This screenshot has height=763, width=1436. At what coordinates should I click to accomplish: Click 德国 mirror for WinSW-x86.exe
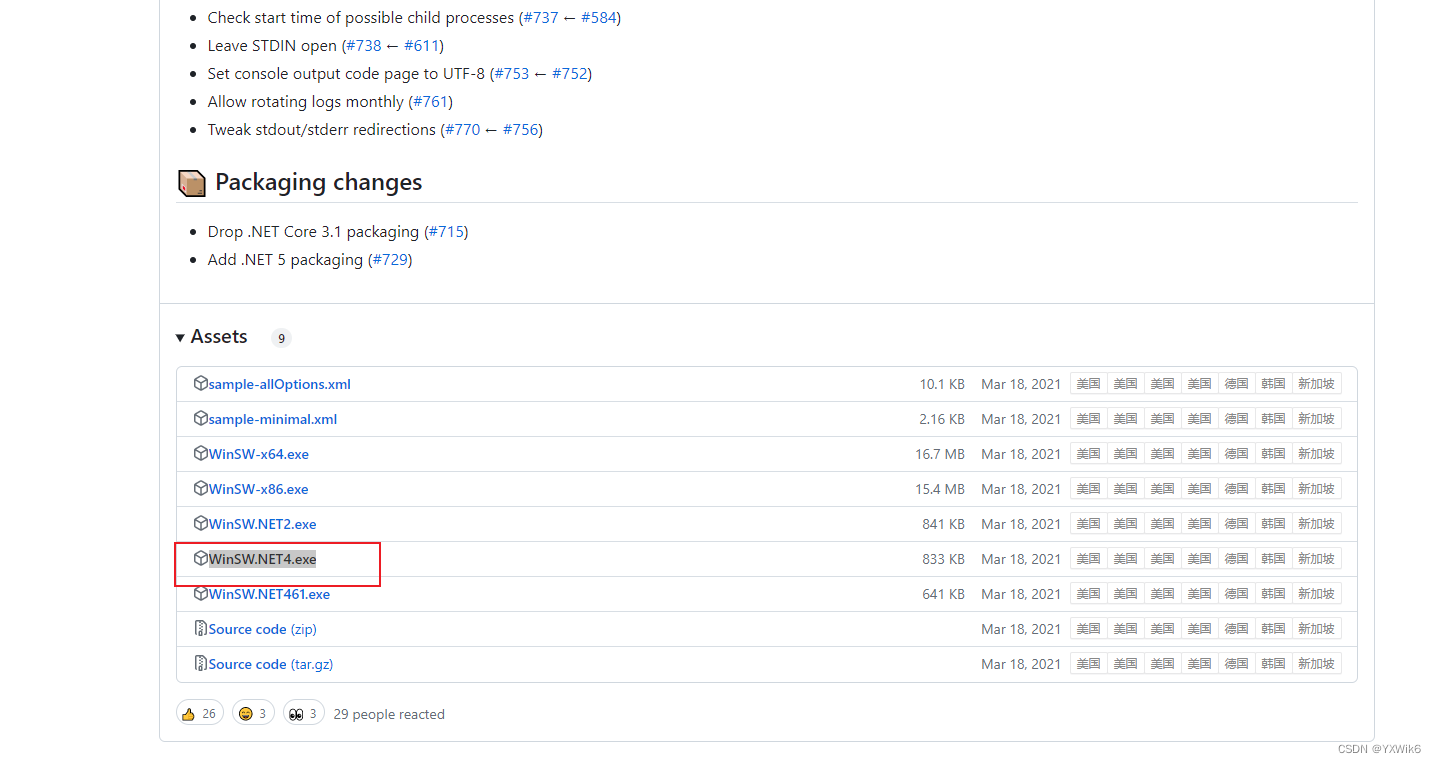coord(1237,489)
